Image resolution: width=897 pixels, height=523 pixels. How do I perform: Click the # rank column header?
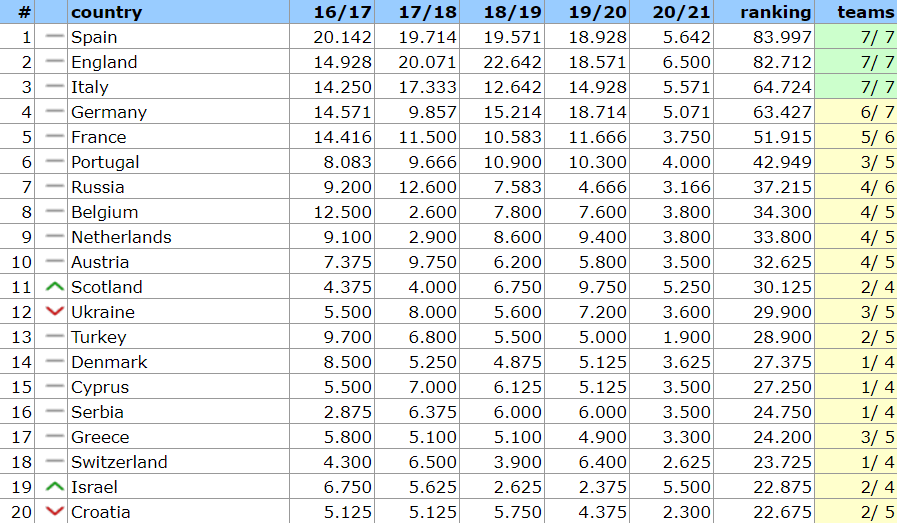pyautogui.click(x=24, y=12)
